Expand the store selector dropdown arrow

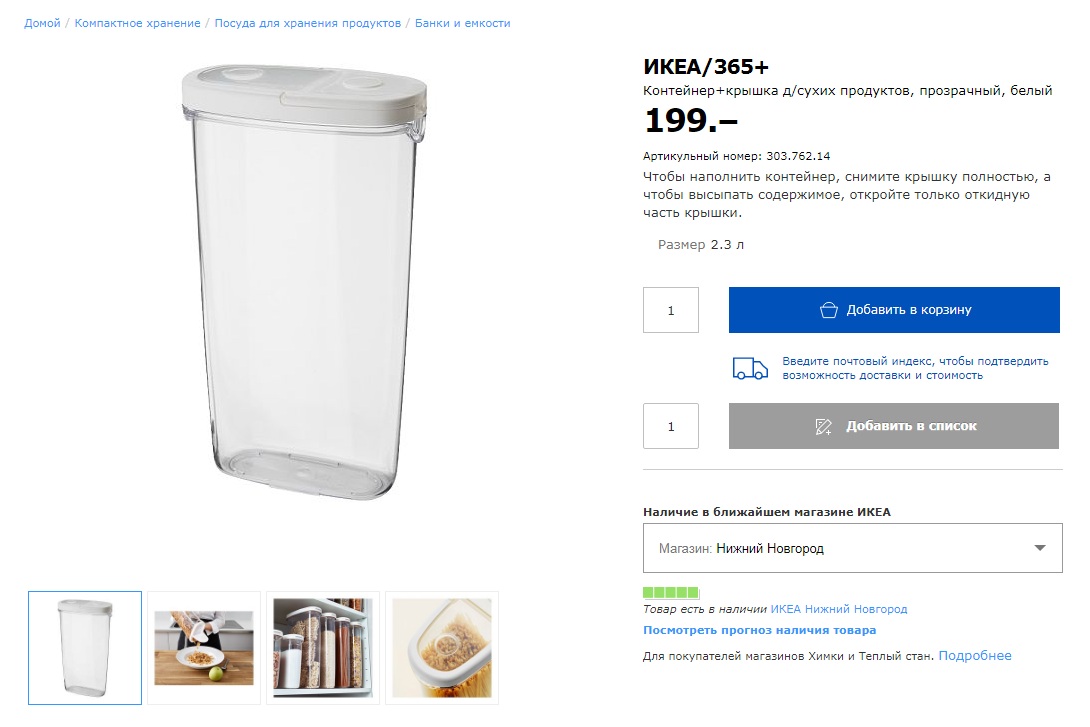[x=1040, y=548]
